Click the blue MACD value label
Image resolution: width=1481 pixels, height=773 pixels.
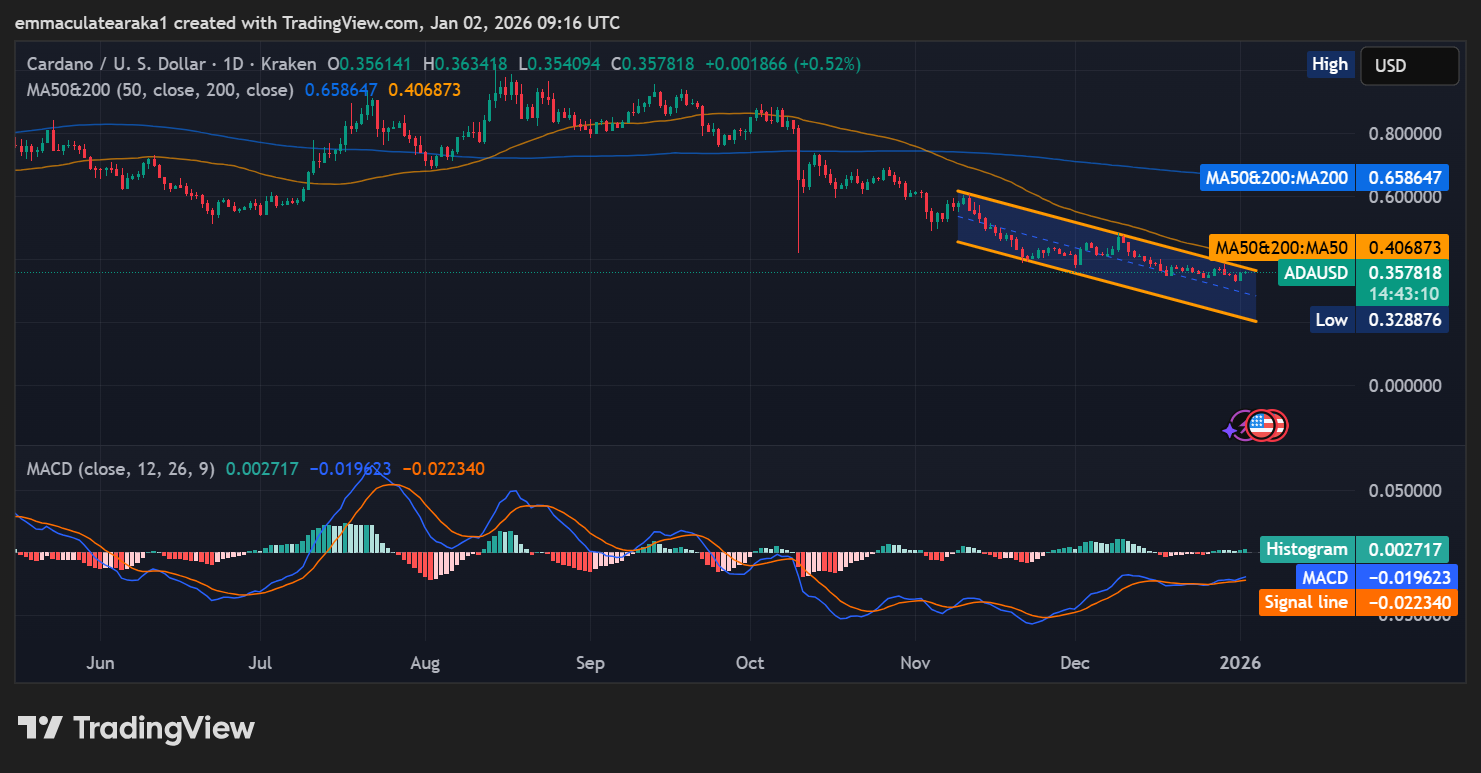[x=1376, y=577]
